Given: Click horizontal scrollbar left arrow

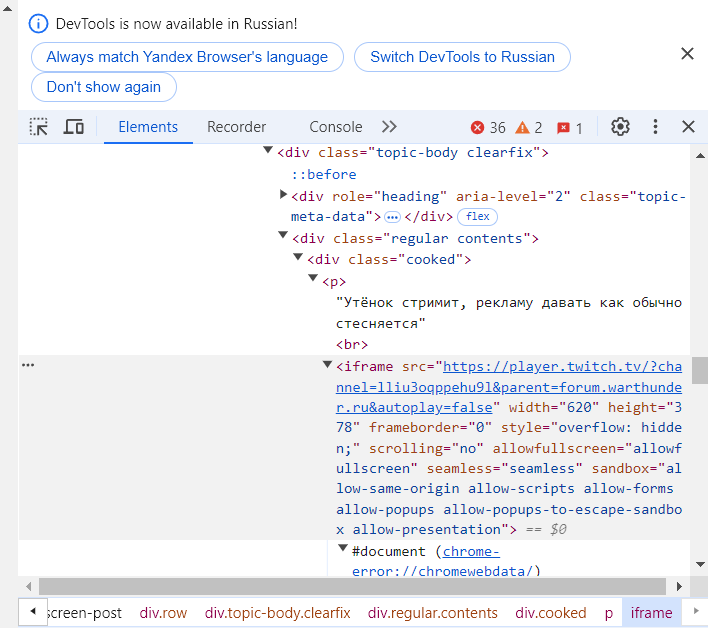Looking at the screenshot, I should tap(28, 586).
